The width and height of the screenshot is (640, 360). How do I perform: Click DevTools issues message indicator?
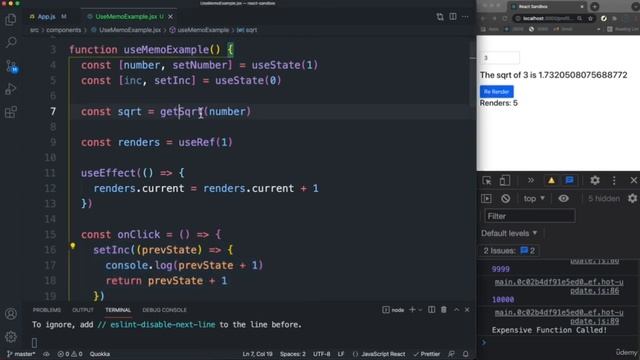(569, 180)
